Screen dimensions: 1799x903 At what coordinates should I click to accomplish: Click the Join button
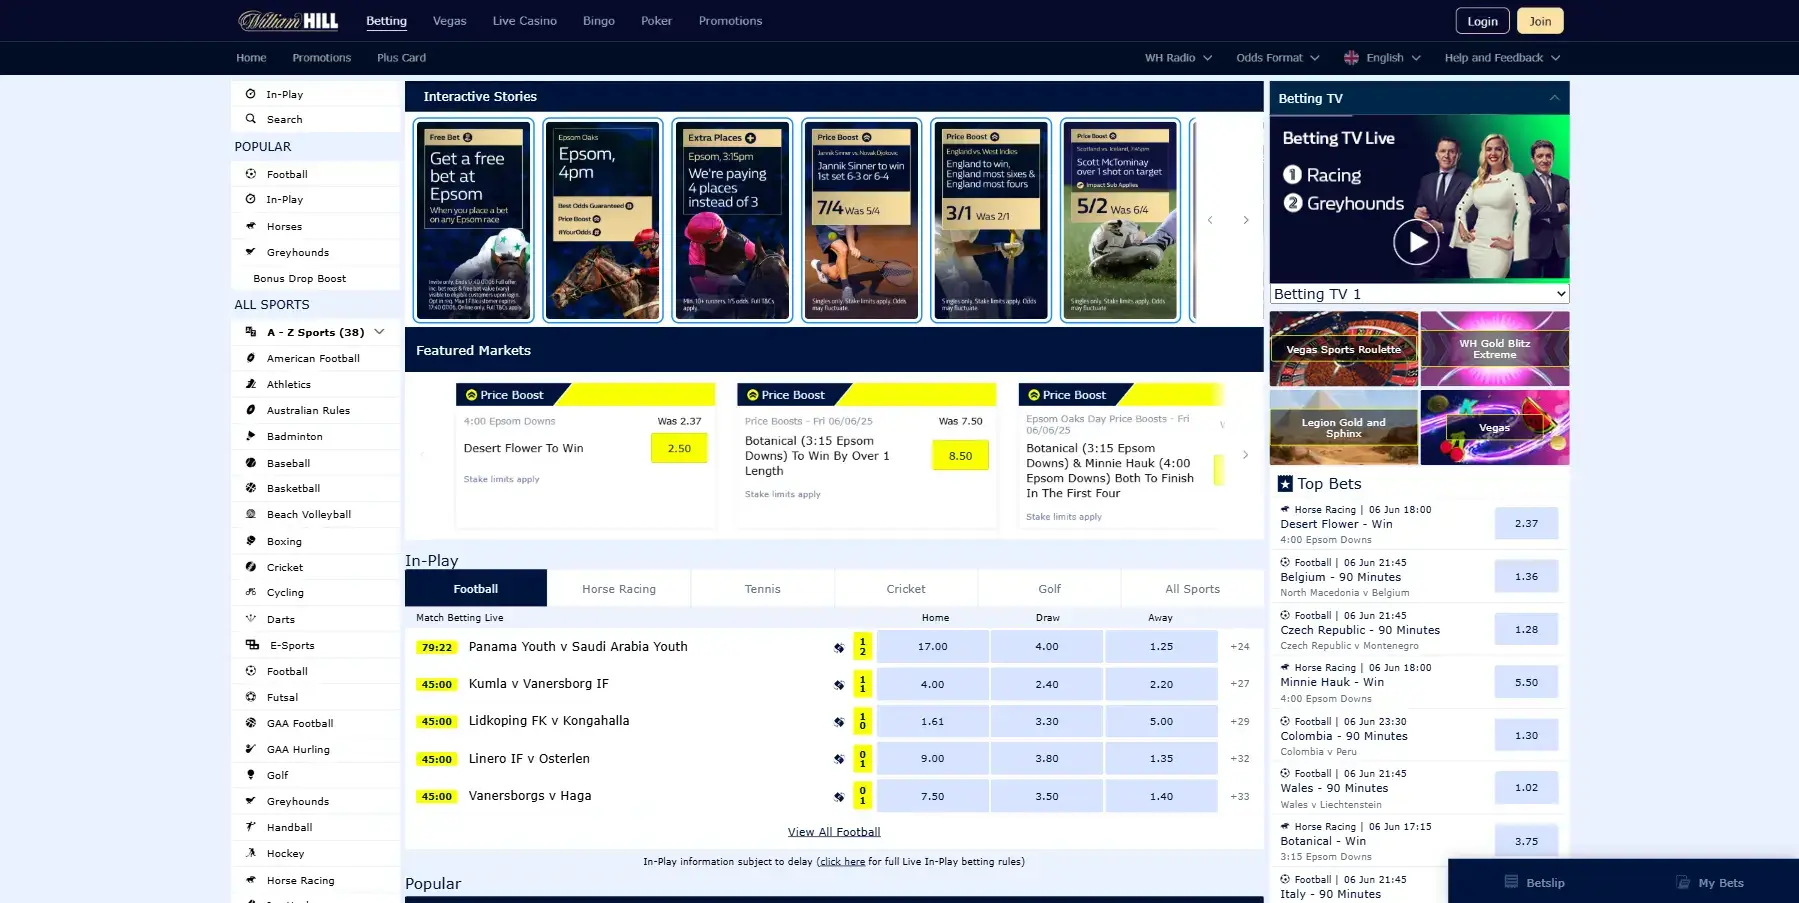(1539, 20)
